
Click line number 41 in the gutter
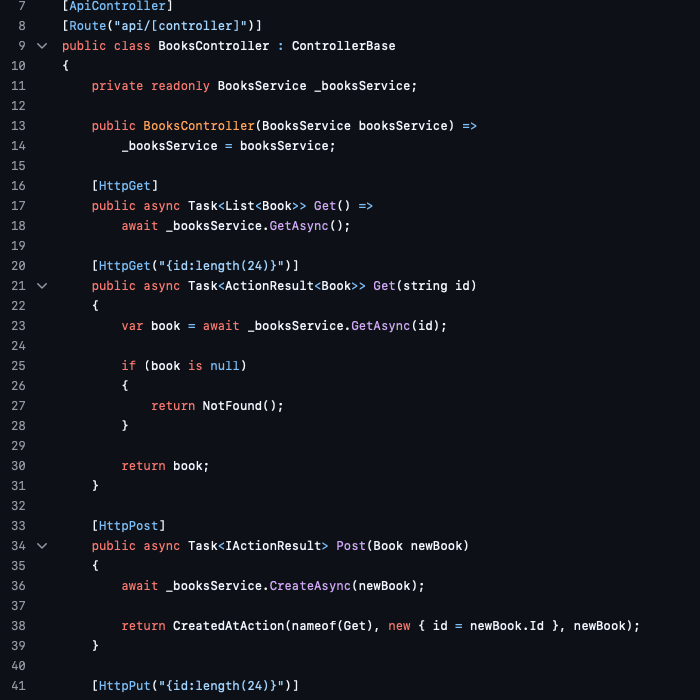(x=18, y=686)
